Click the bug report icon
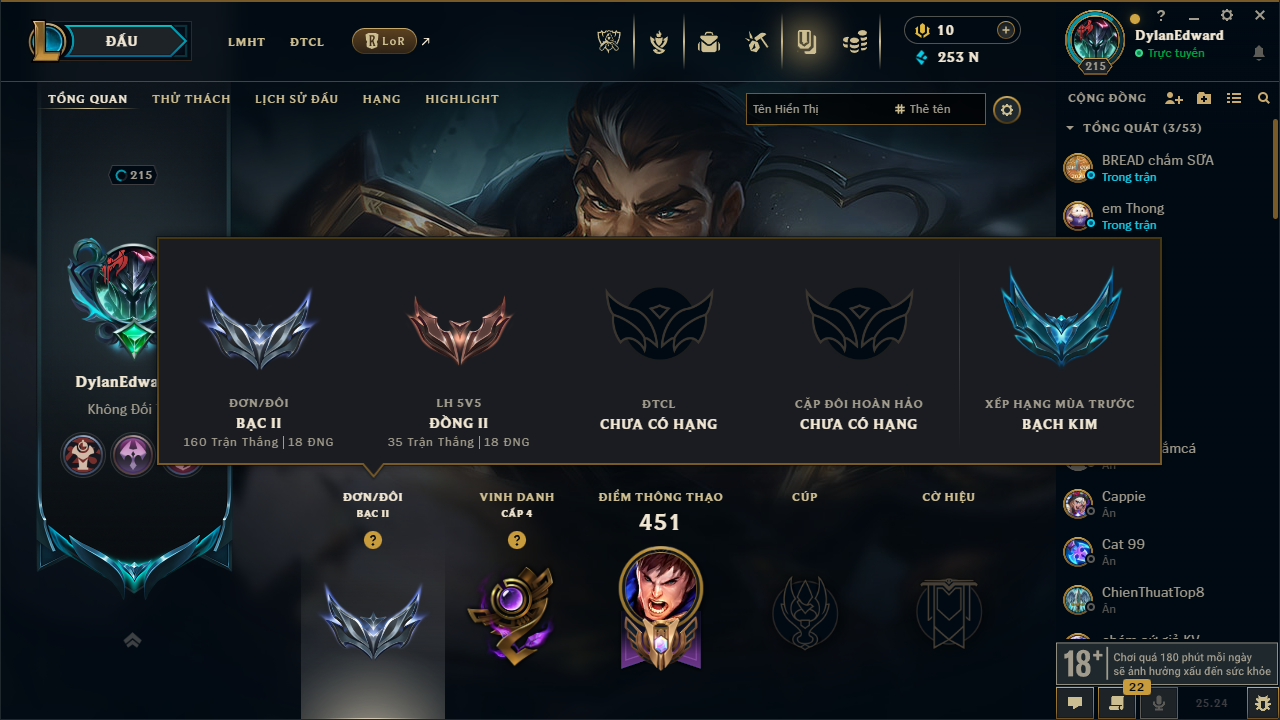The width and height of the screenshot is (1280, 720). pyautogui.click(x=1262, y=703)
